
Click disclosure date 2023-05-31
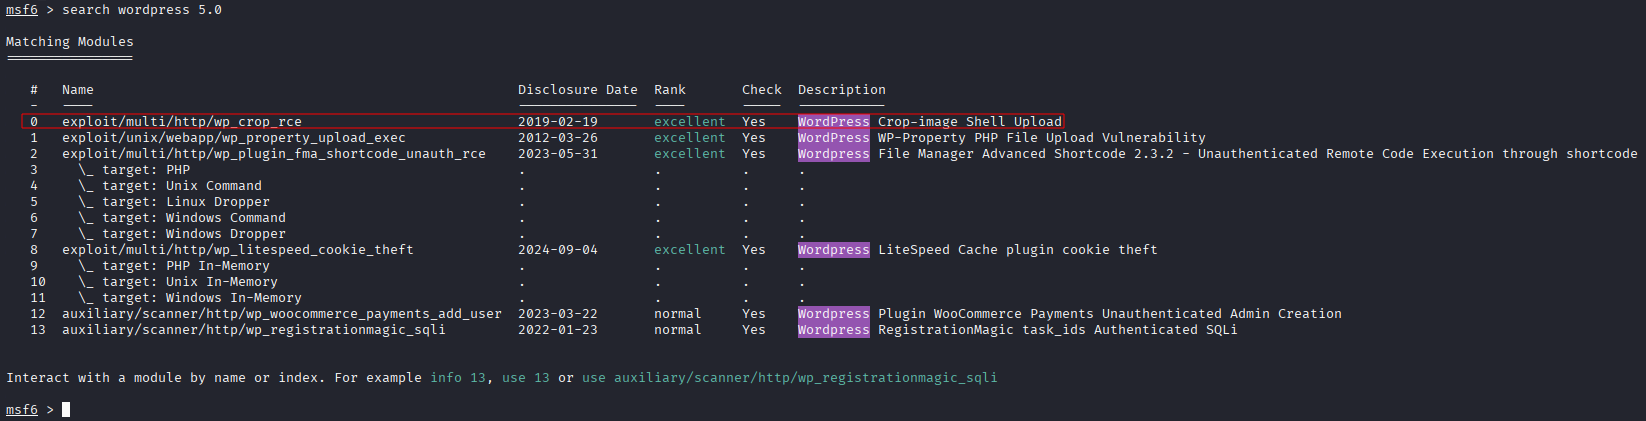point(558,154)
